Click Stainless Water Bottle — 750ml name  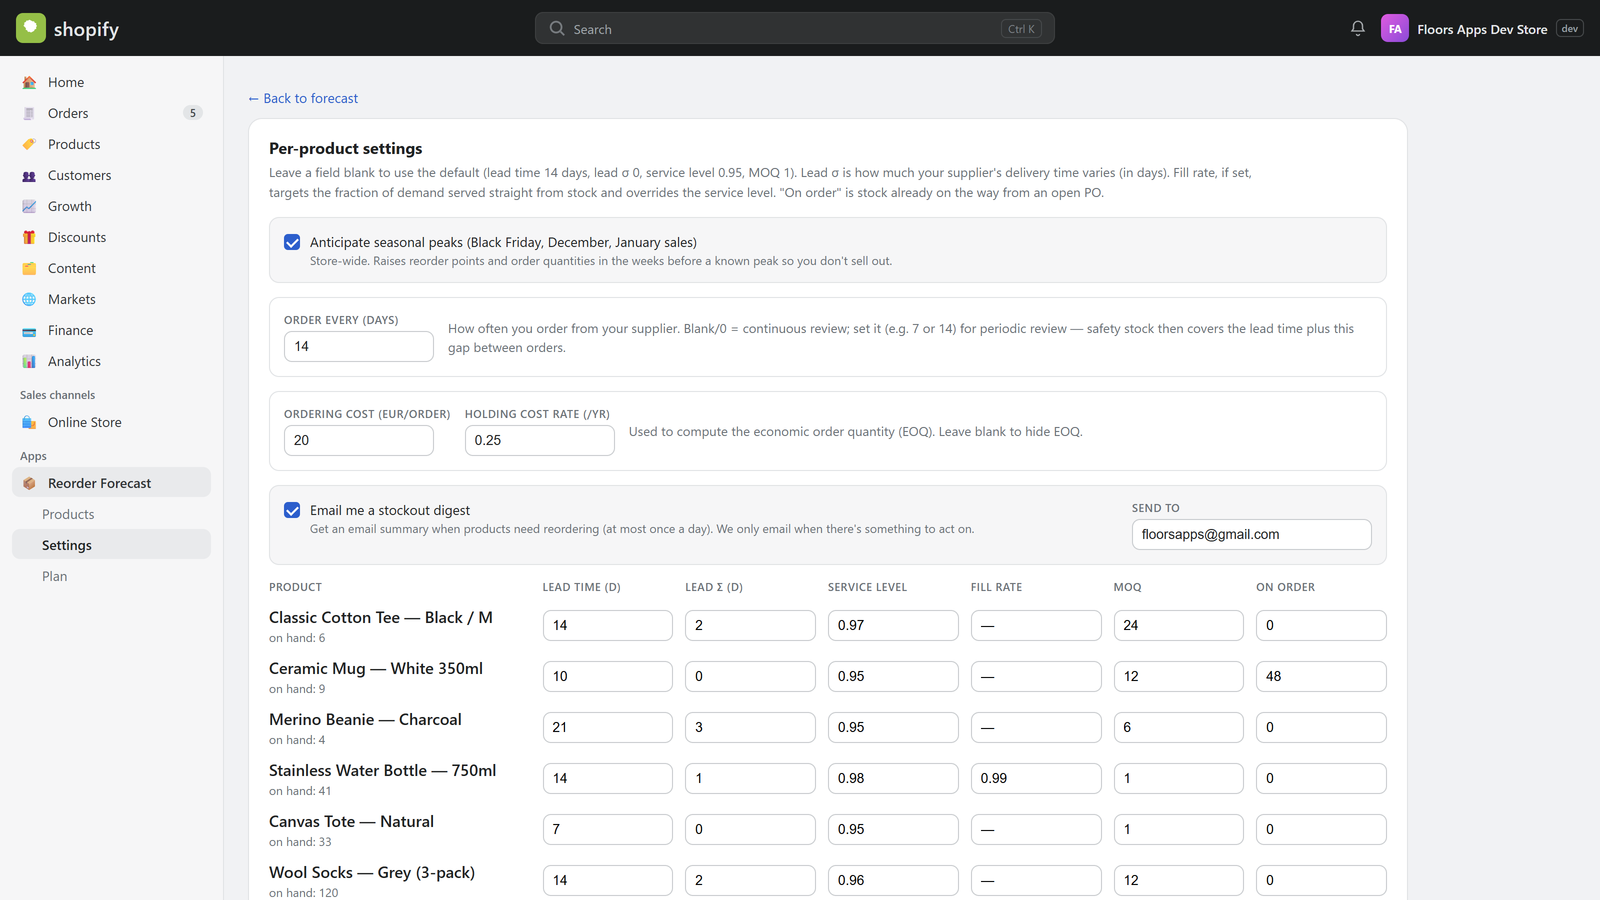(383, 770)
